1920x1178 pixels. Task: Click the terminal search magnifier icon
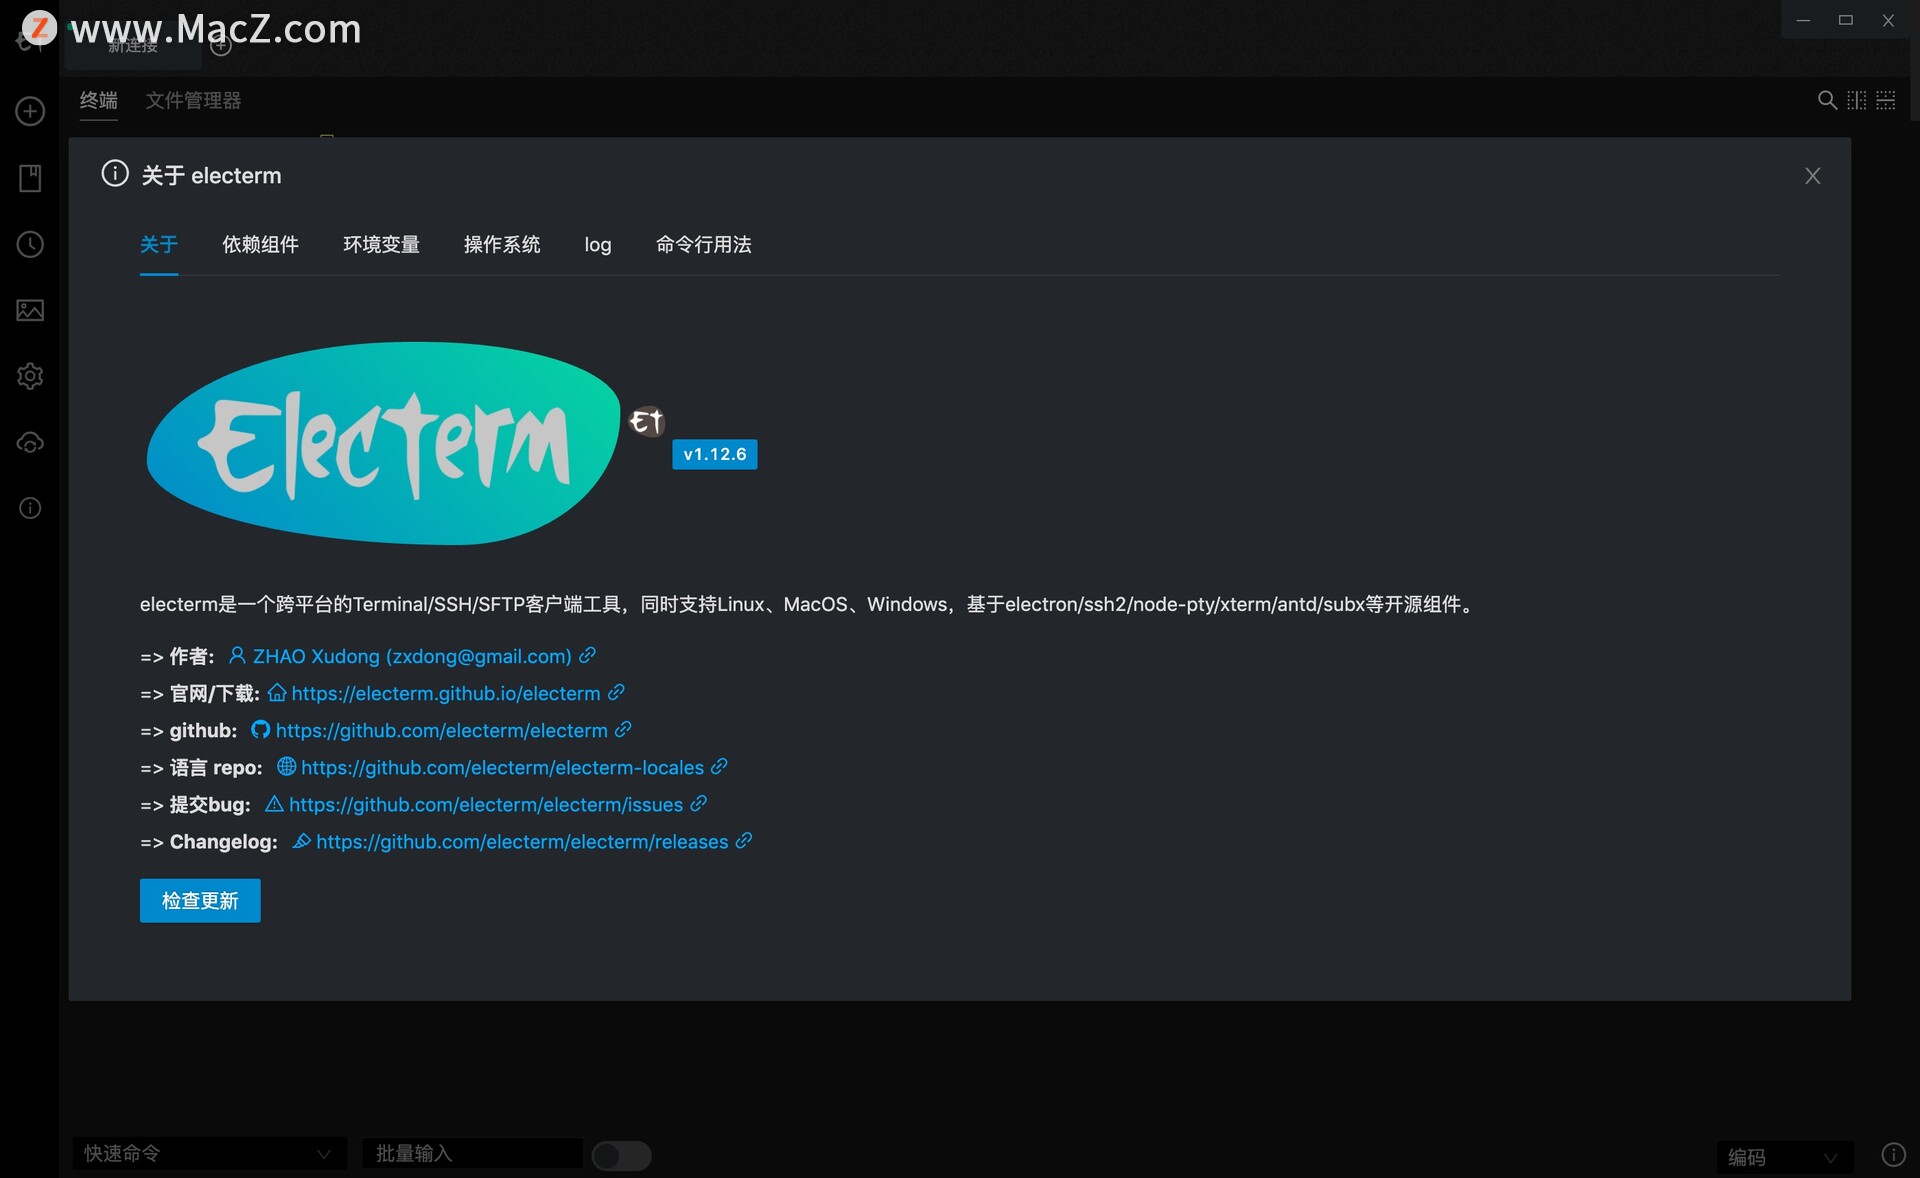point(1827,100)
